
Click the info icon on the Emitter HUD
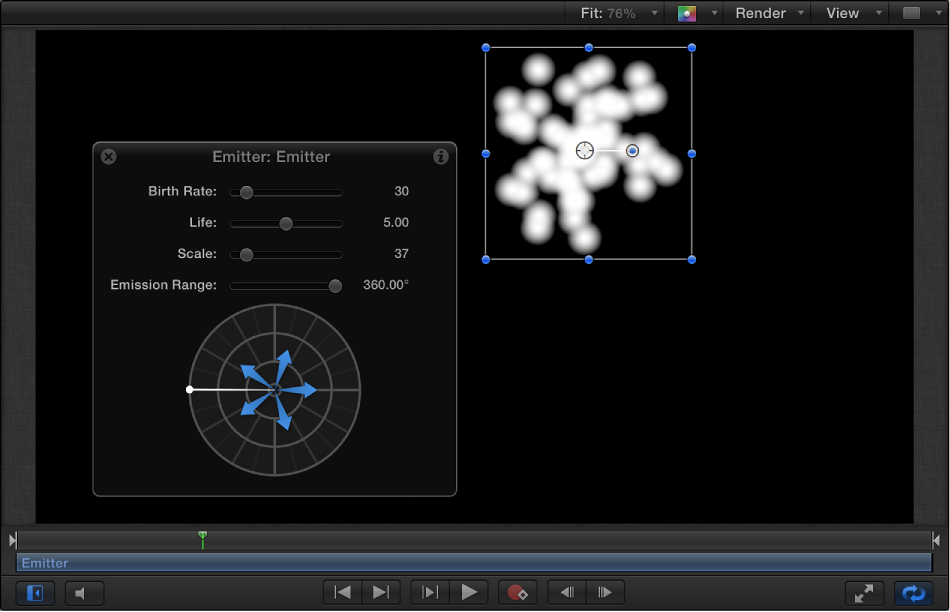[440, 156]
